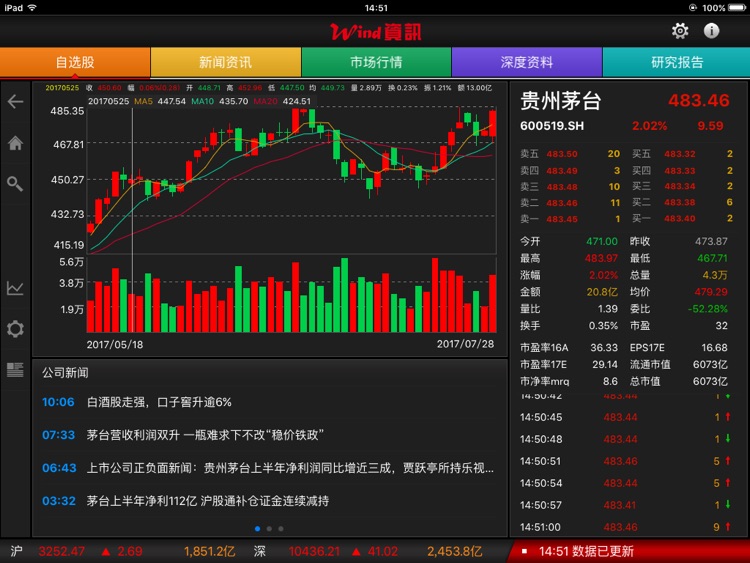Tap the 市盈率16A value 36.33
The width and height of the screenshot is (750, 563).
tap(604, 348)
